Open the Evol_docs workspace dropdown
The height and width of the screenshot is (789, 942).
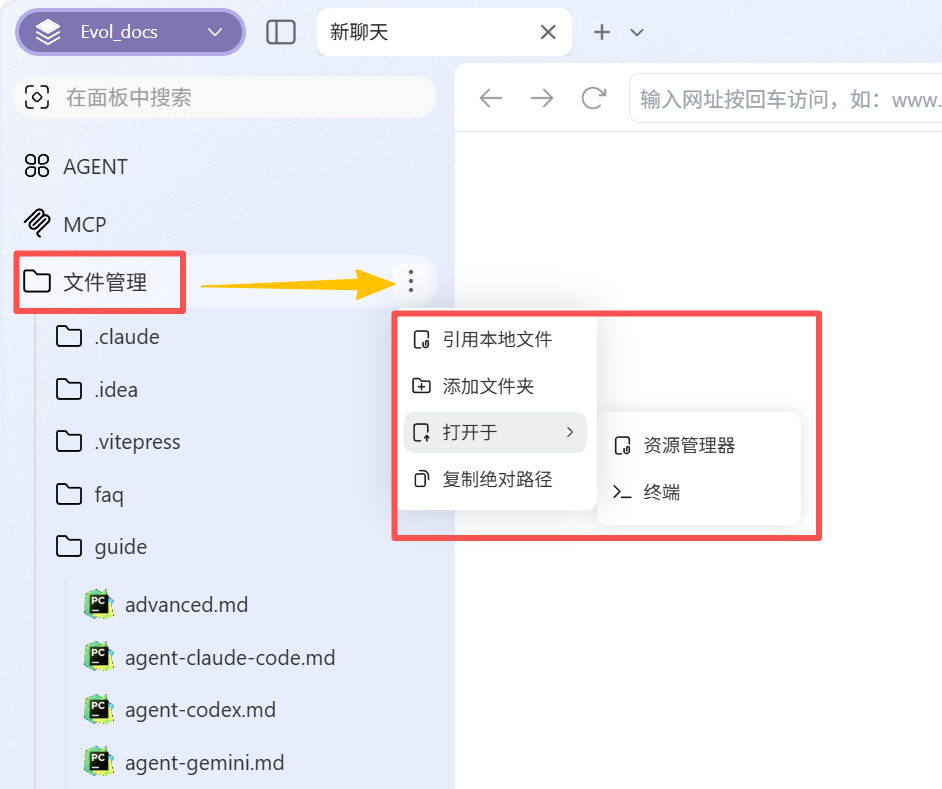[130, 32]
